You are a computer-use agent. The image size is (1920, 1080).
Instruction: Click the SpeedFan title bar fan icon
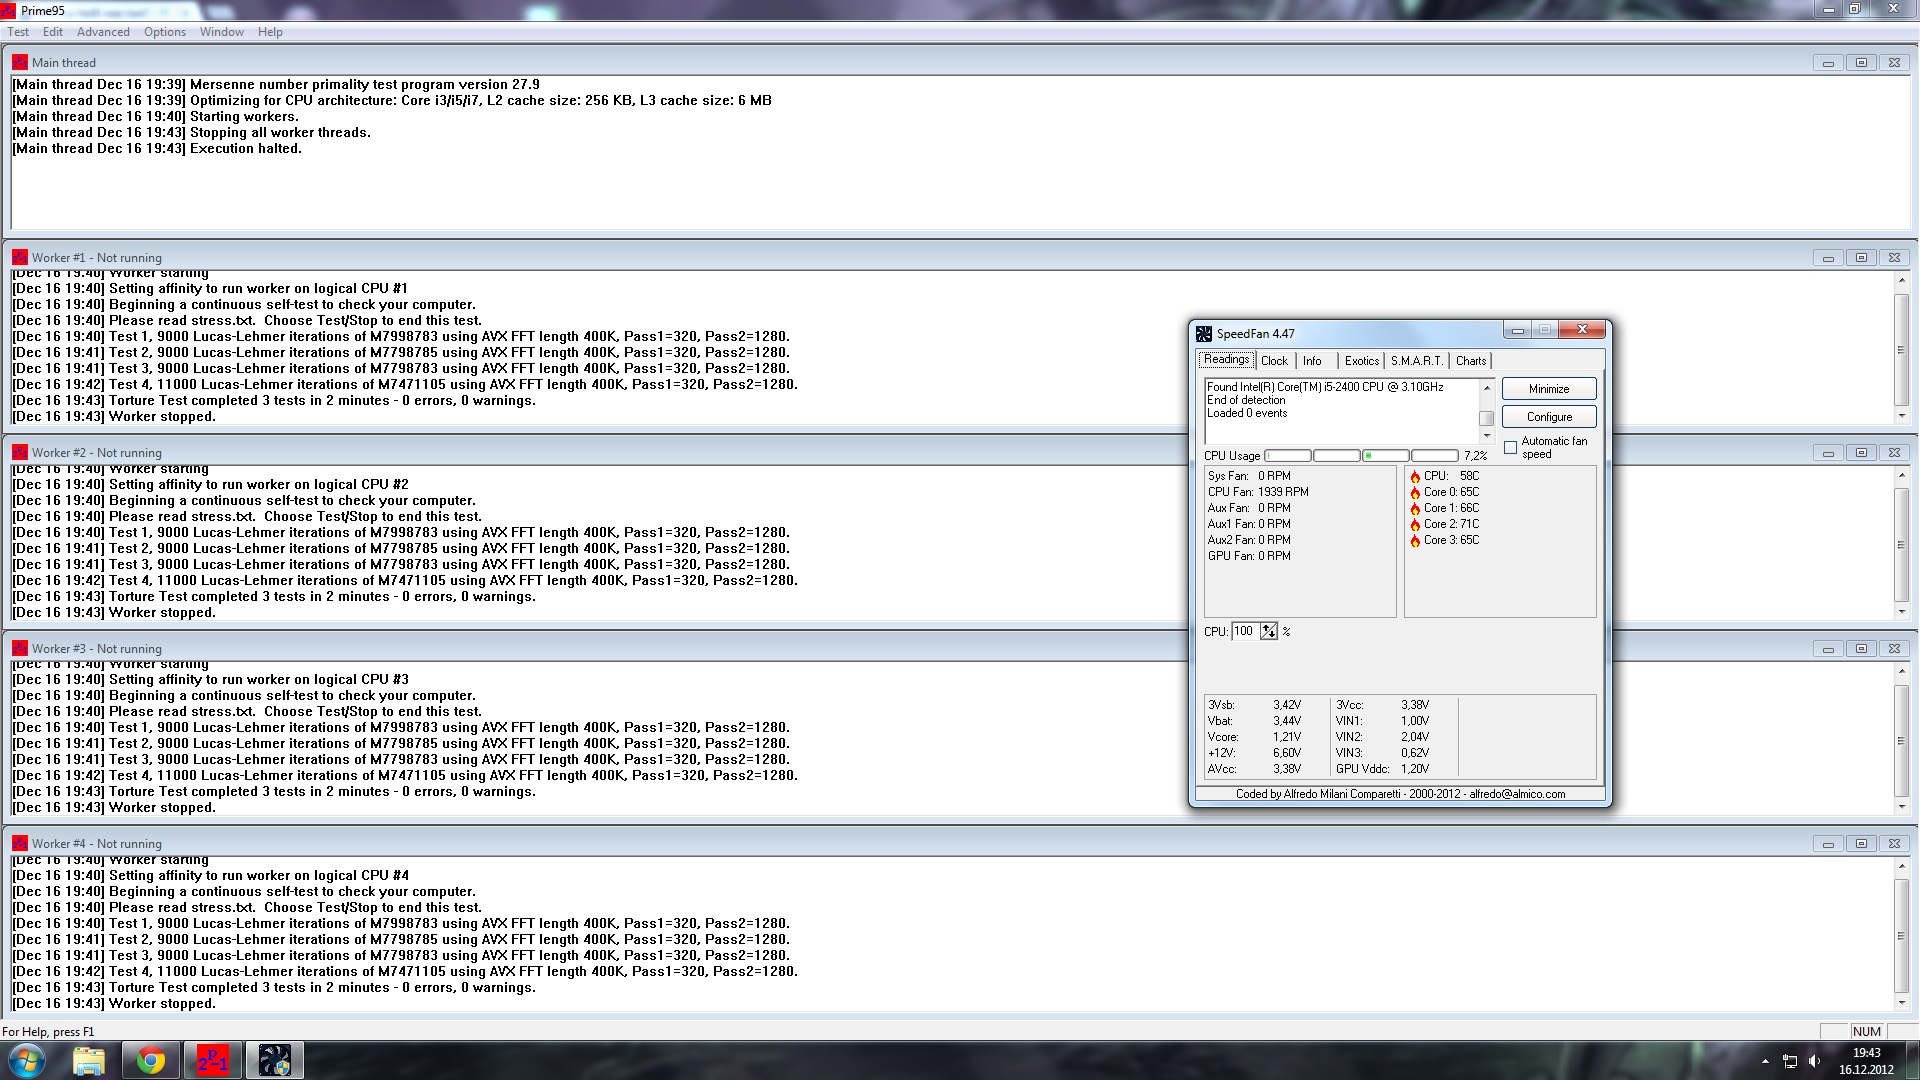tap(1204, 333)
